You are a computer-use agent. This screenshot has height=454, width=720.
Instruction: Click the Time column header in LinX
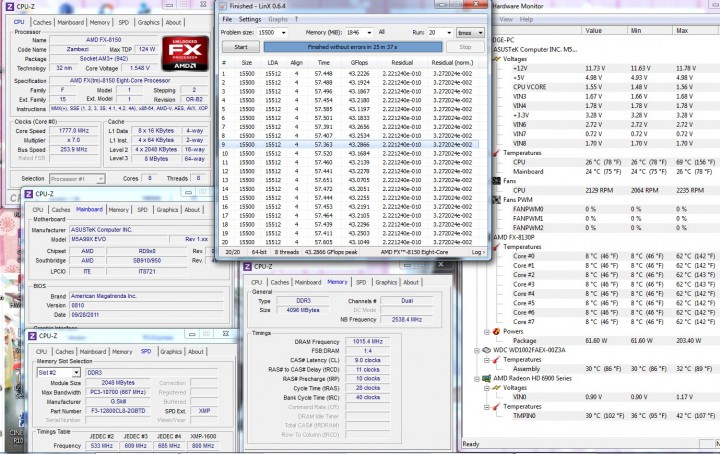click(x=324, y=62)
